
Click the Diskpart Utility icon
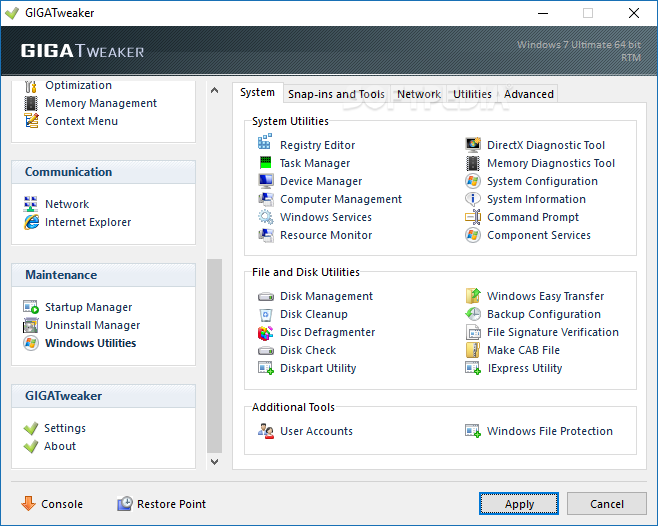[266, 368]
